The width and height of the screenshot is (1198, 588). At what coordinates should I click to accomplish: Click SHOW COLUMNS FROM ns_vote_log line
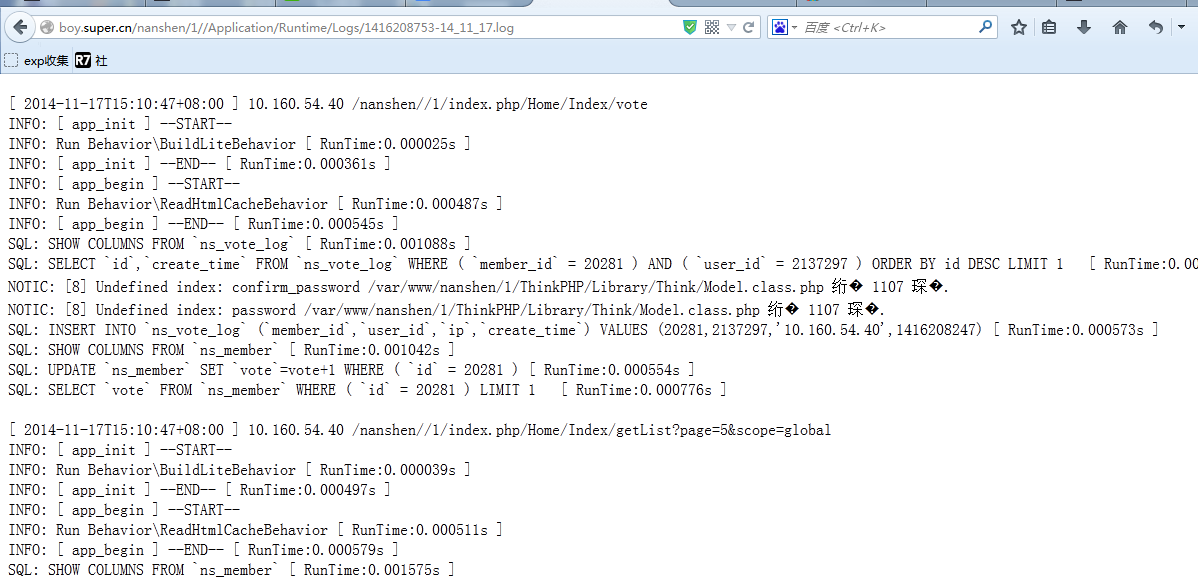(239, 244)
